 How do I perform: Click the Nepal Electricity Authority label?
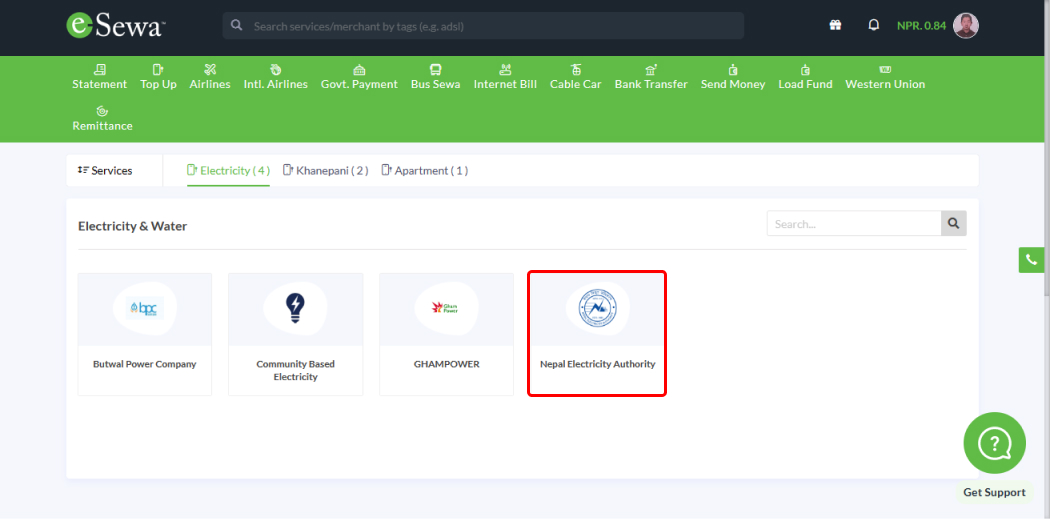coord(597,364)
